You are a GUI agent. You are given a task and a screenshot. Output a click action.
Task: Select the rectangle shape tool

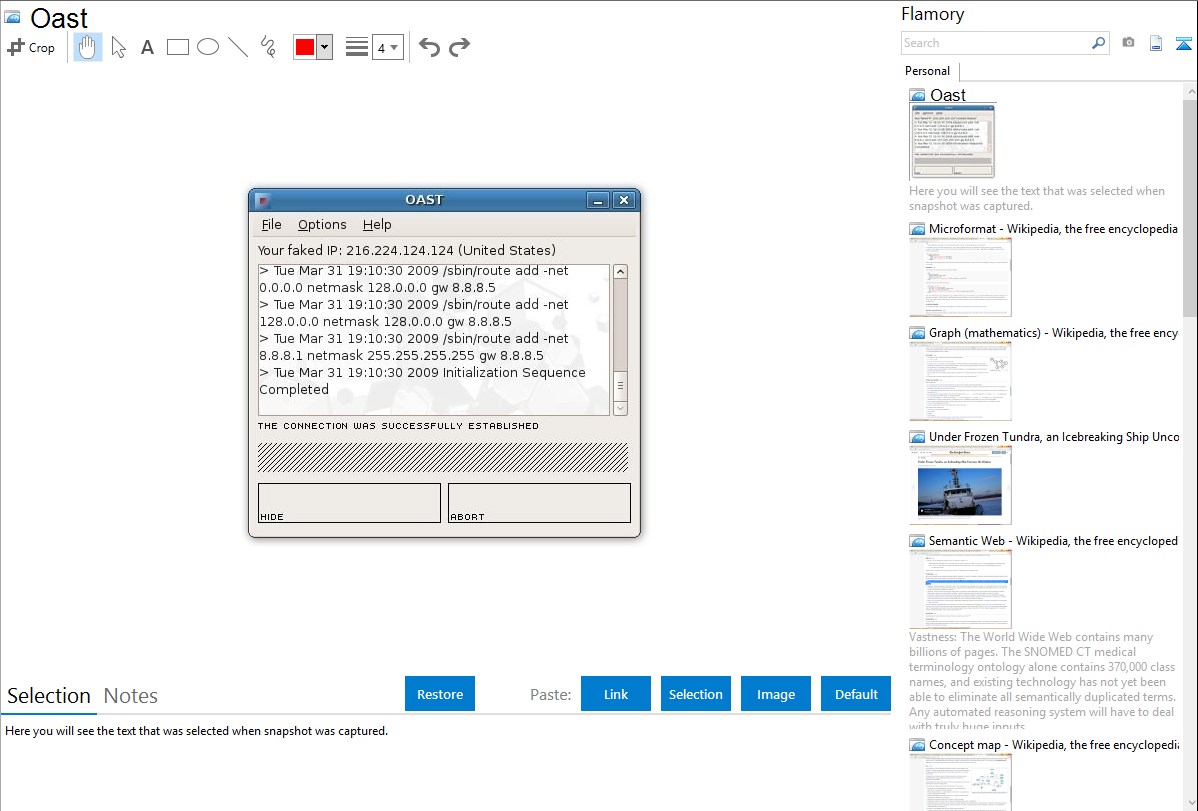[x=177, y=47]
